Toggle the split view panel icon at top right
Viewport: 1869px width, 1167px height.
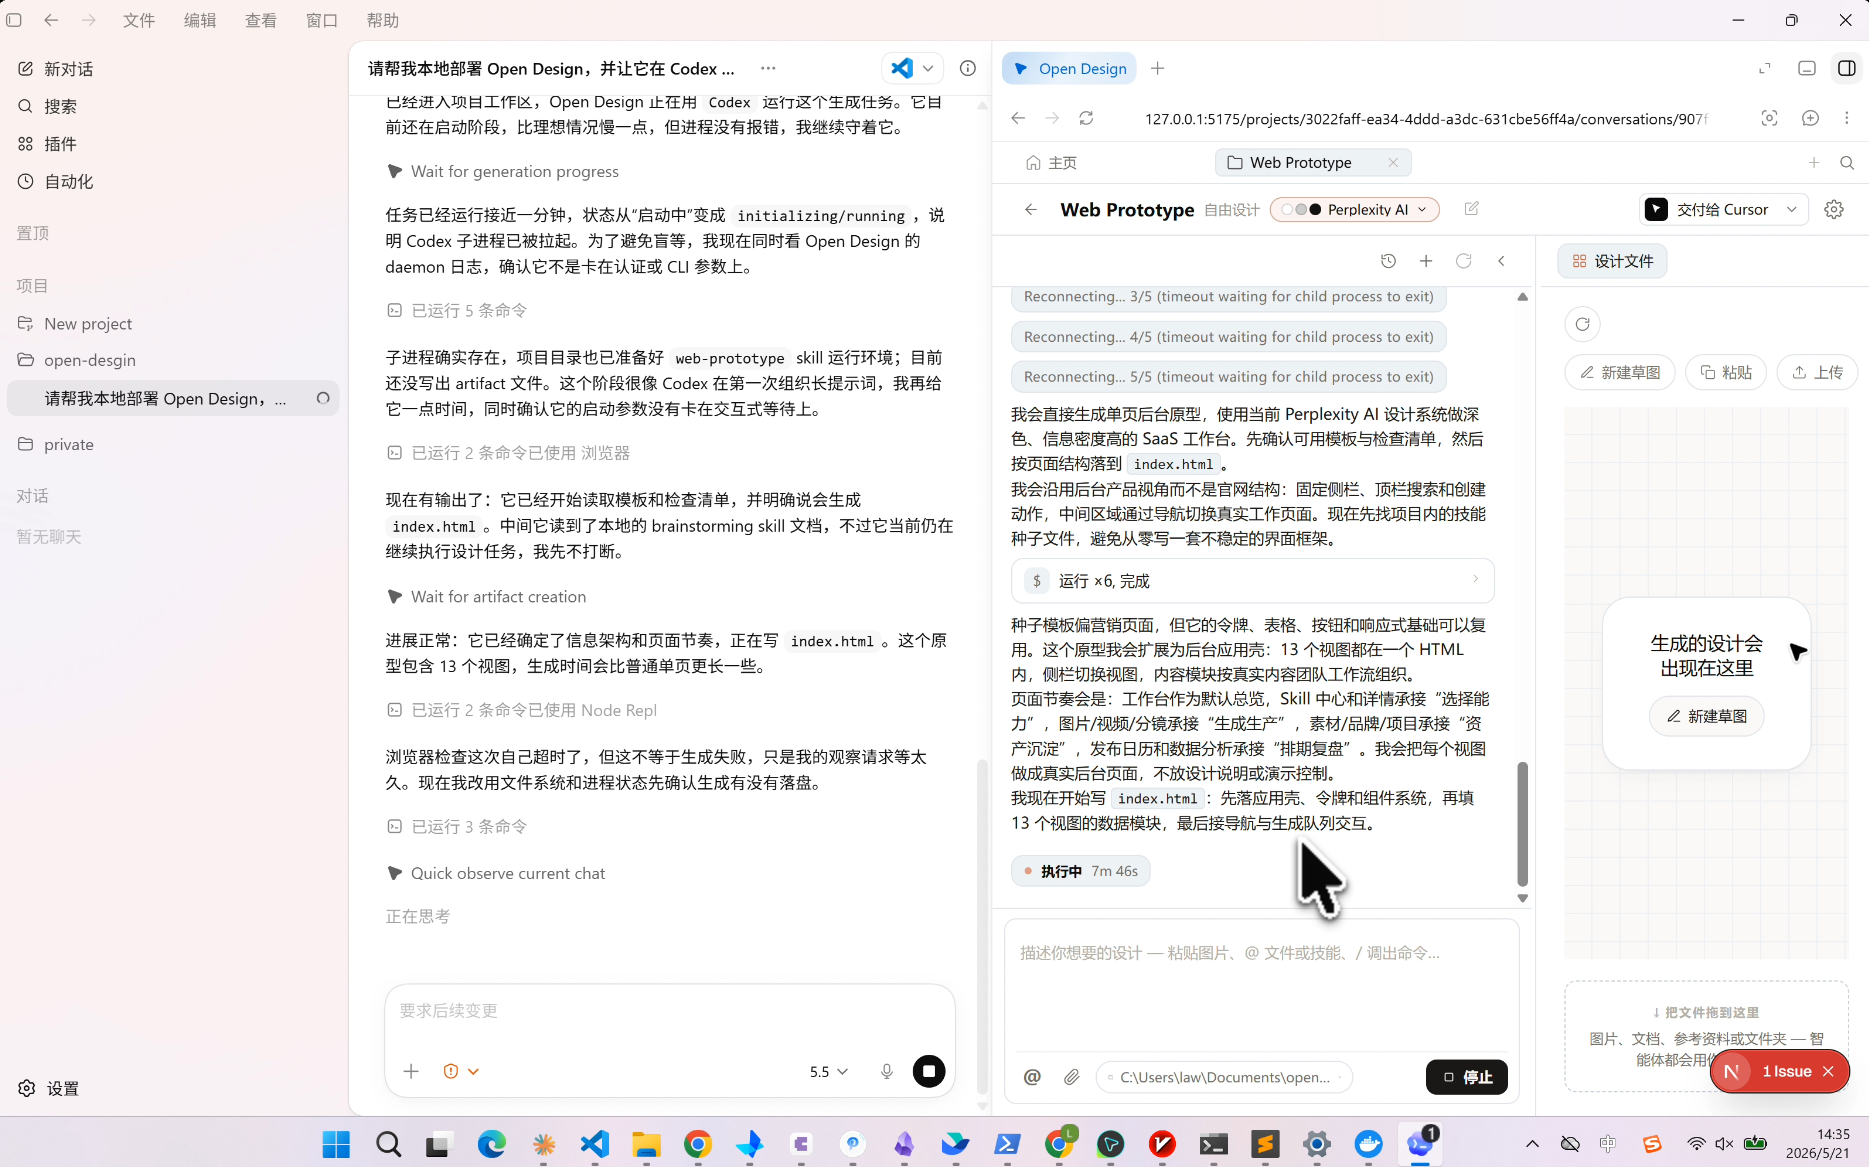click(x=1846, y=68)
